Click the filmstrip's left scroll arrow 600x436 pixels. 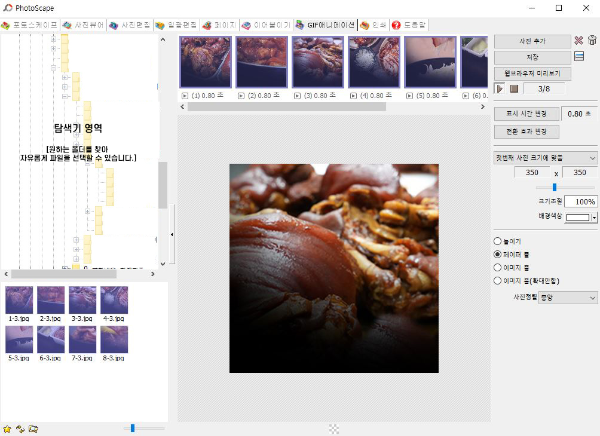(183, 107)
